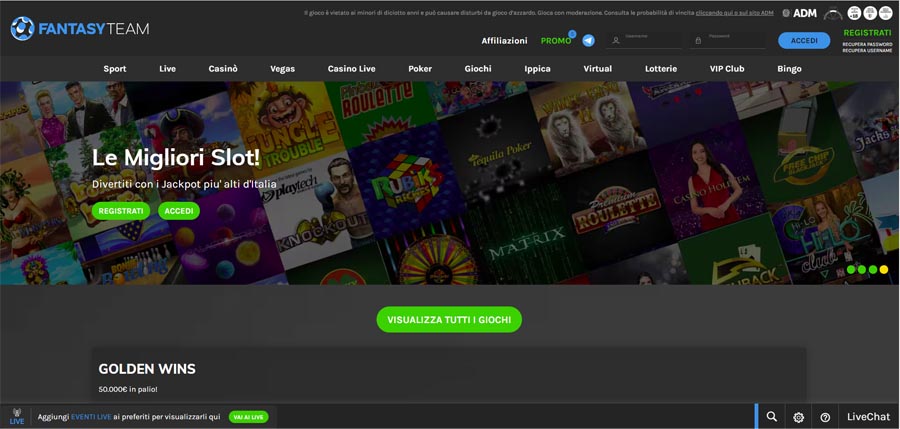The height and width of the screenshot is (429, 900).
Task: Select the yellow fourth slide dot
Action: click(884, 269)
